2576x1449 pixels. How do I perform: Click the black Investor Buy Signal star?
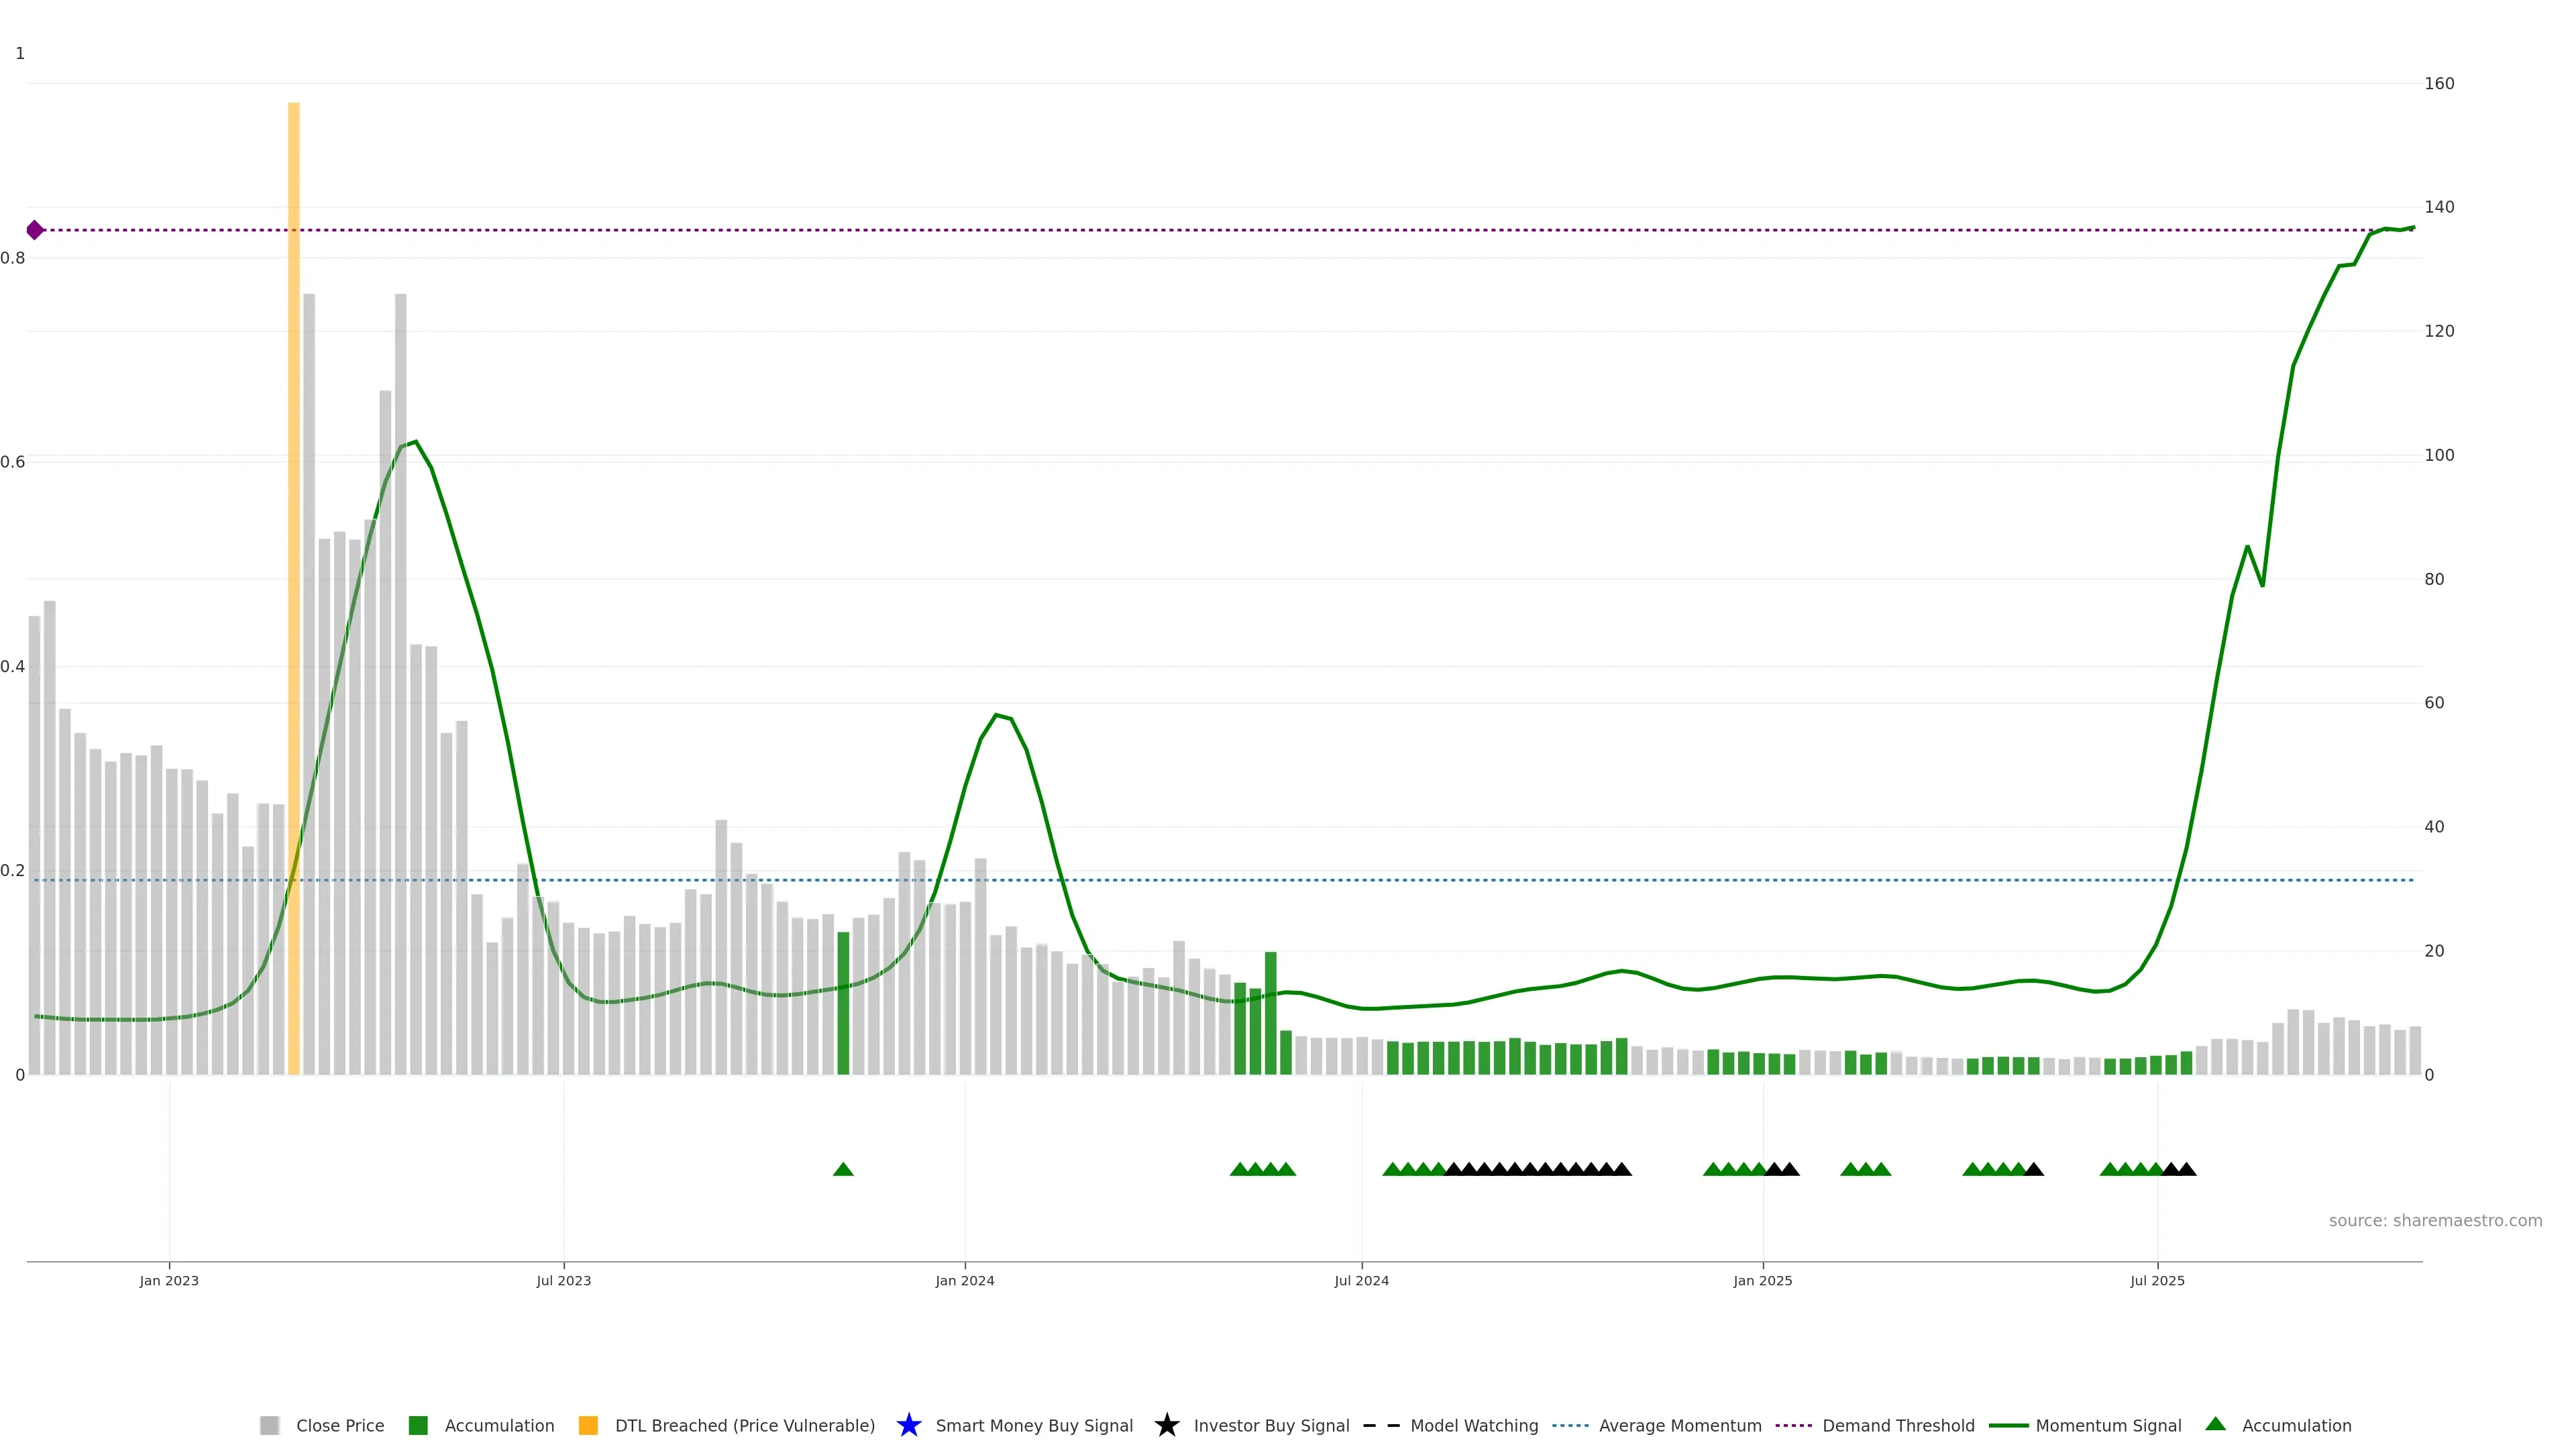(1166, 1425)
